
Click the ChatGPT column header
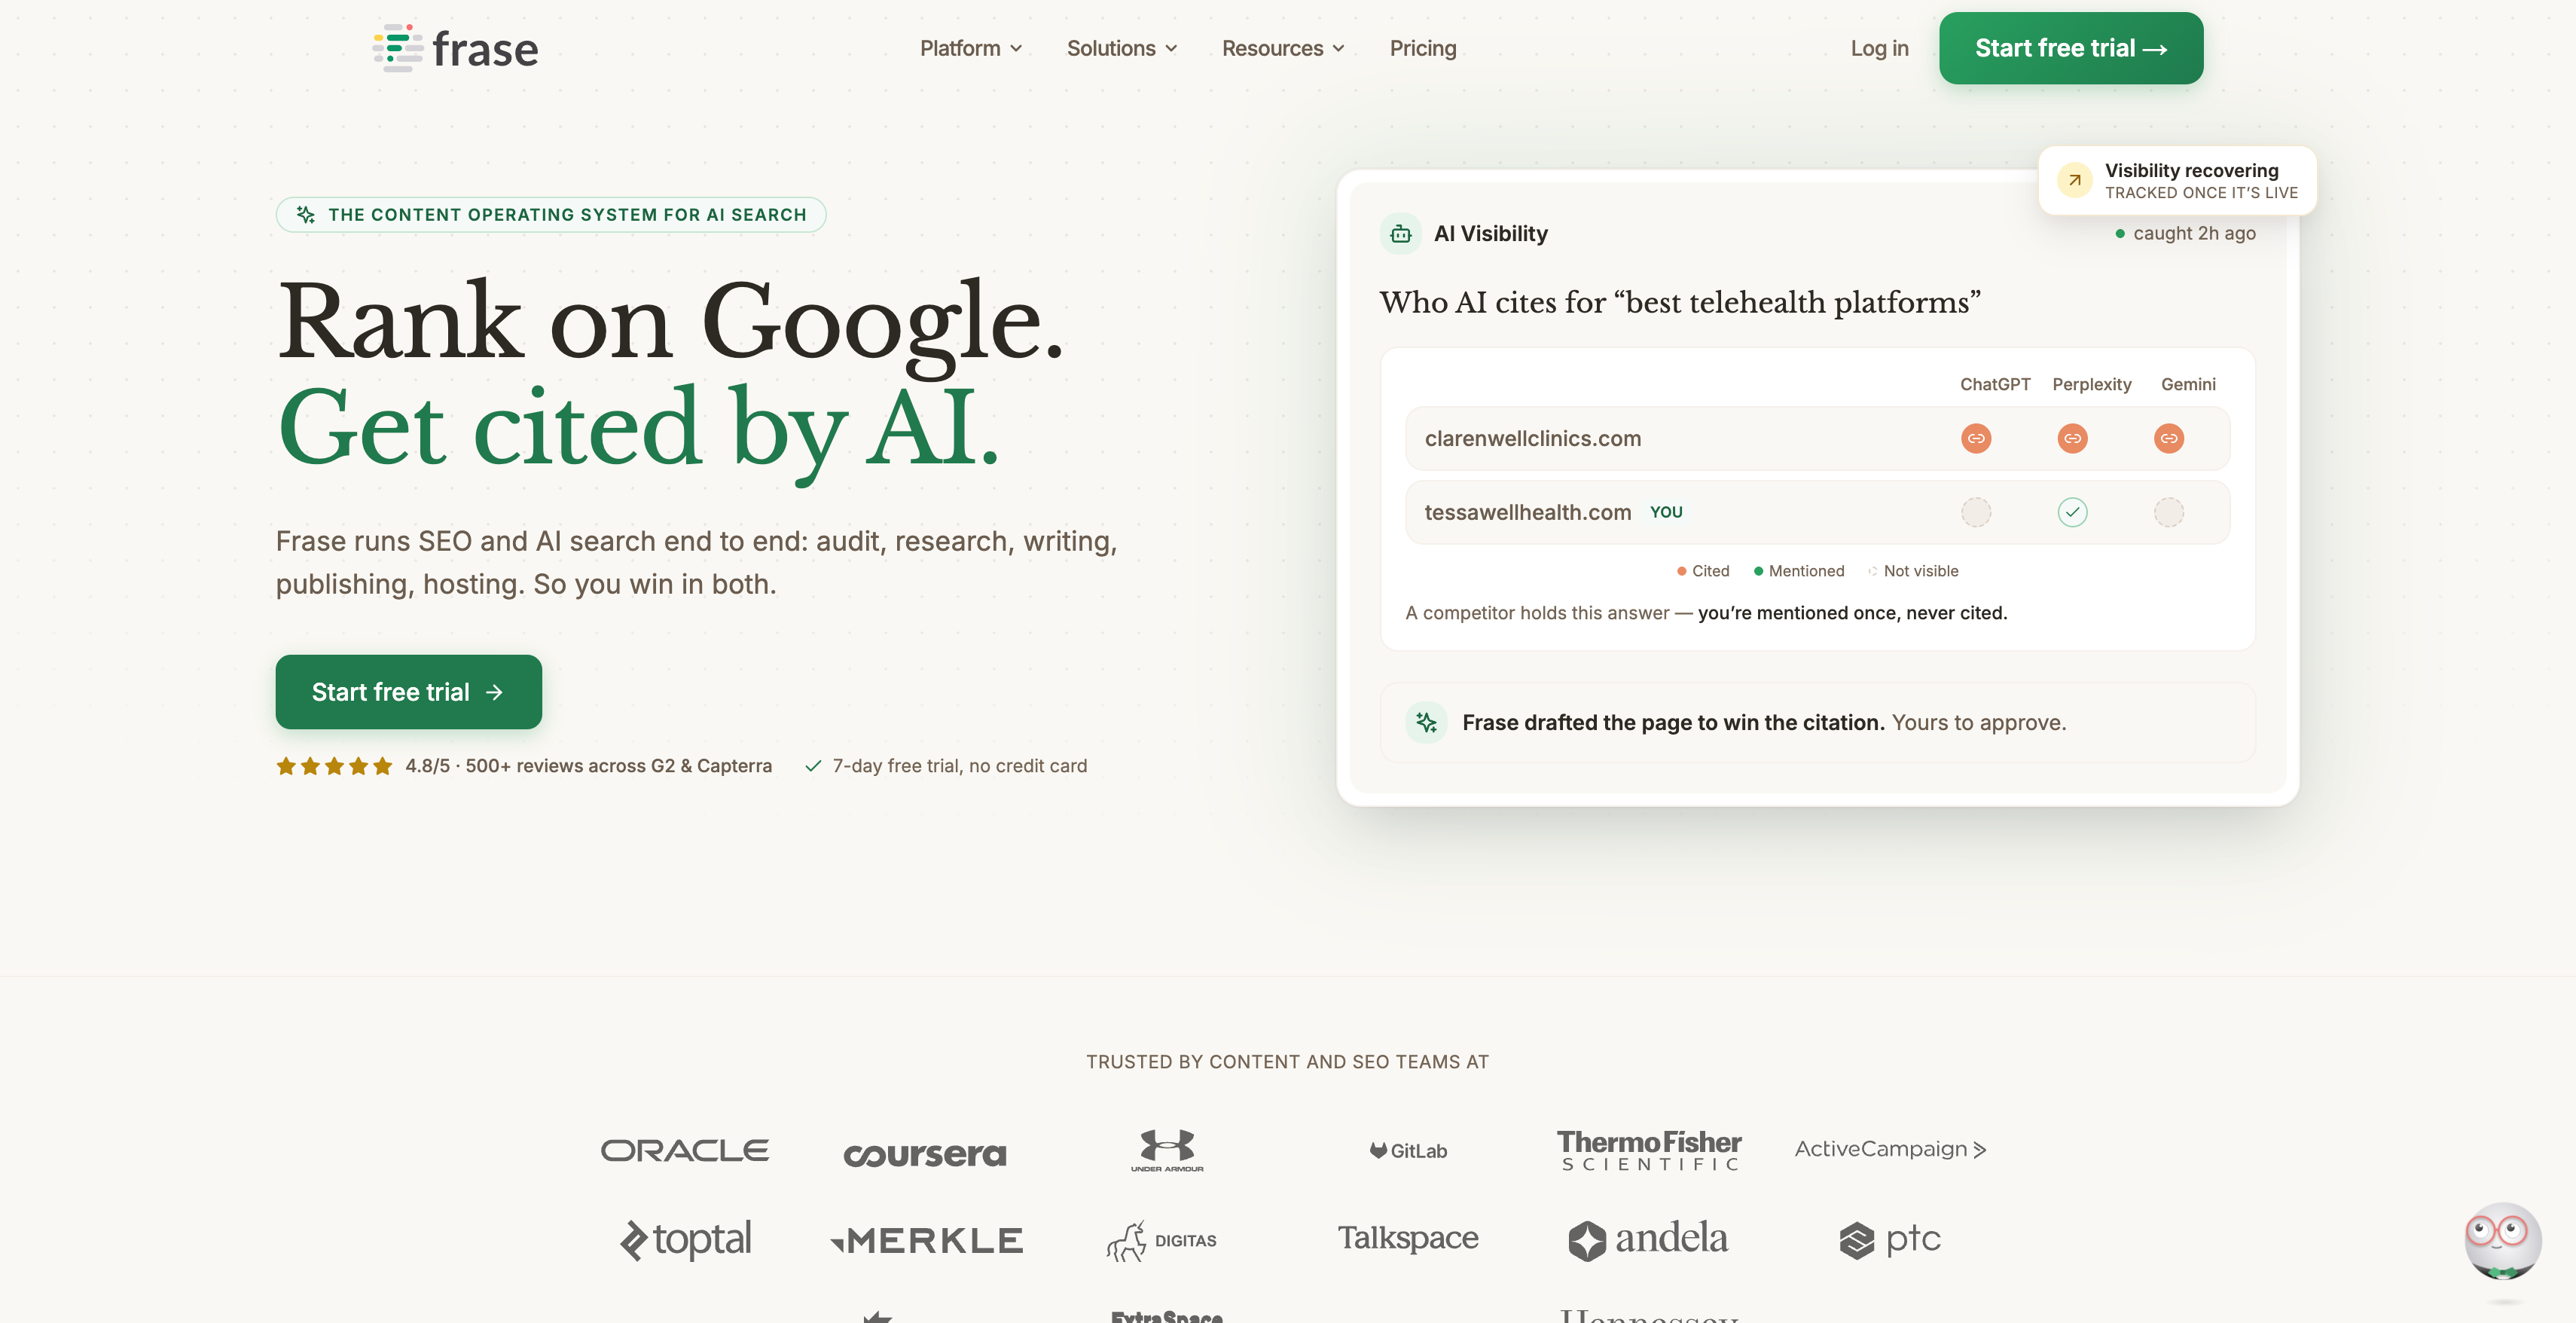point(1995,384)
